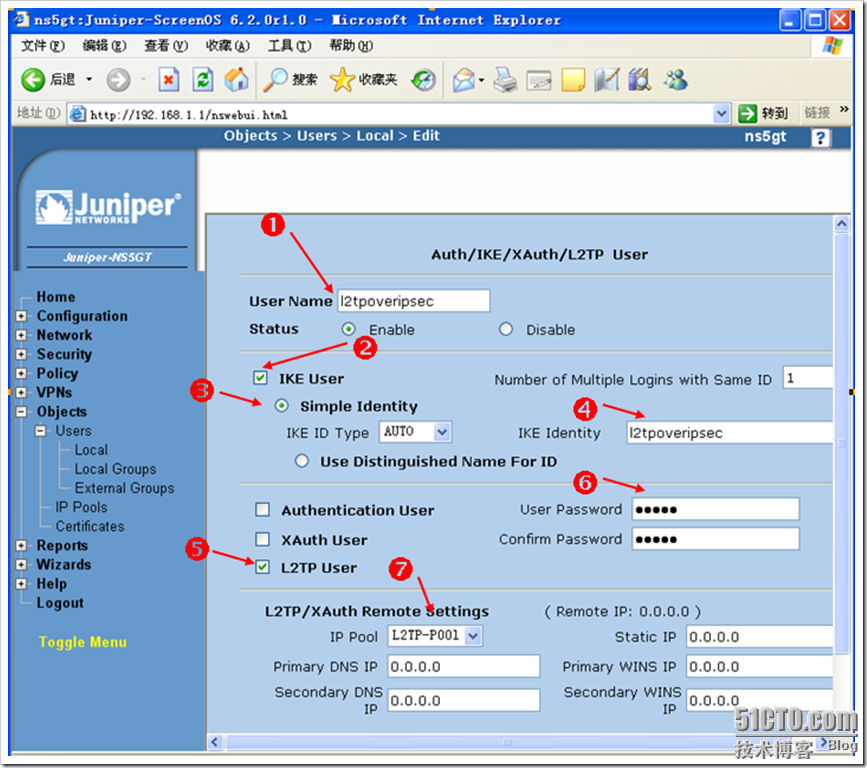Open the Local Groups link

coord(116,469)
